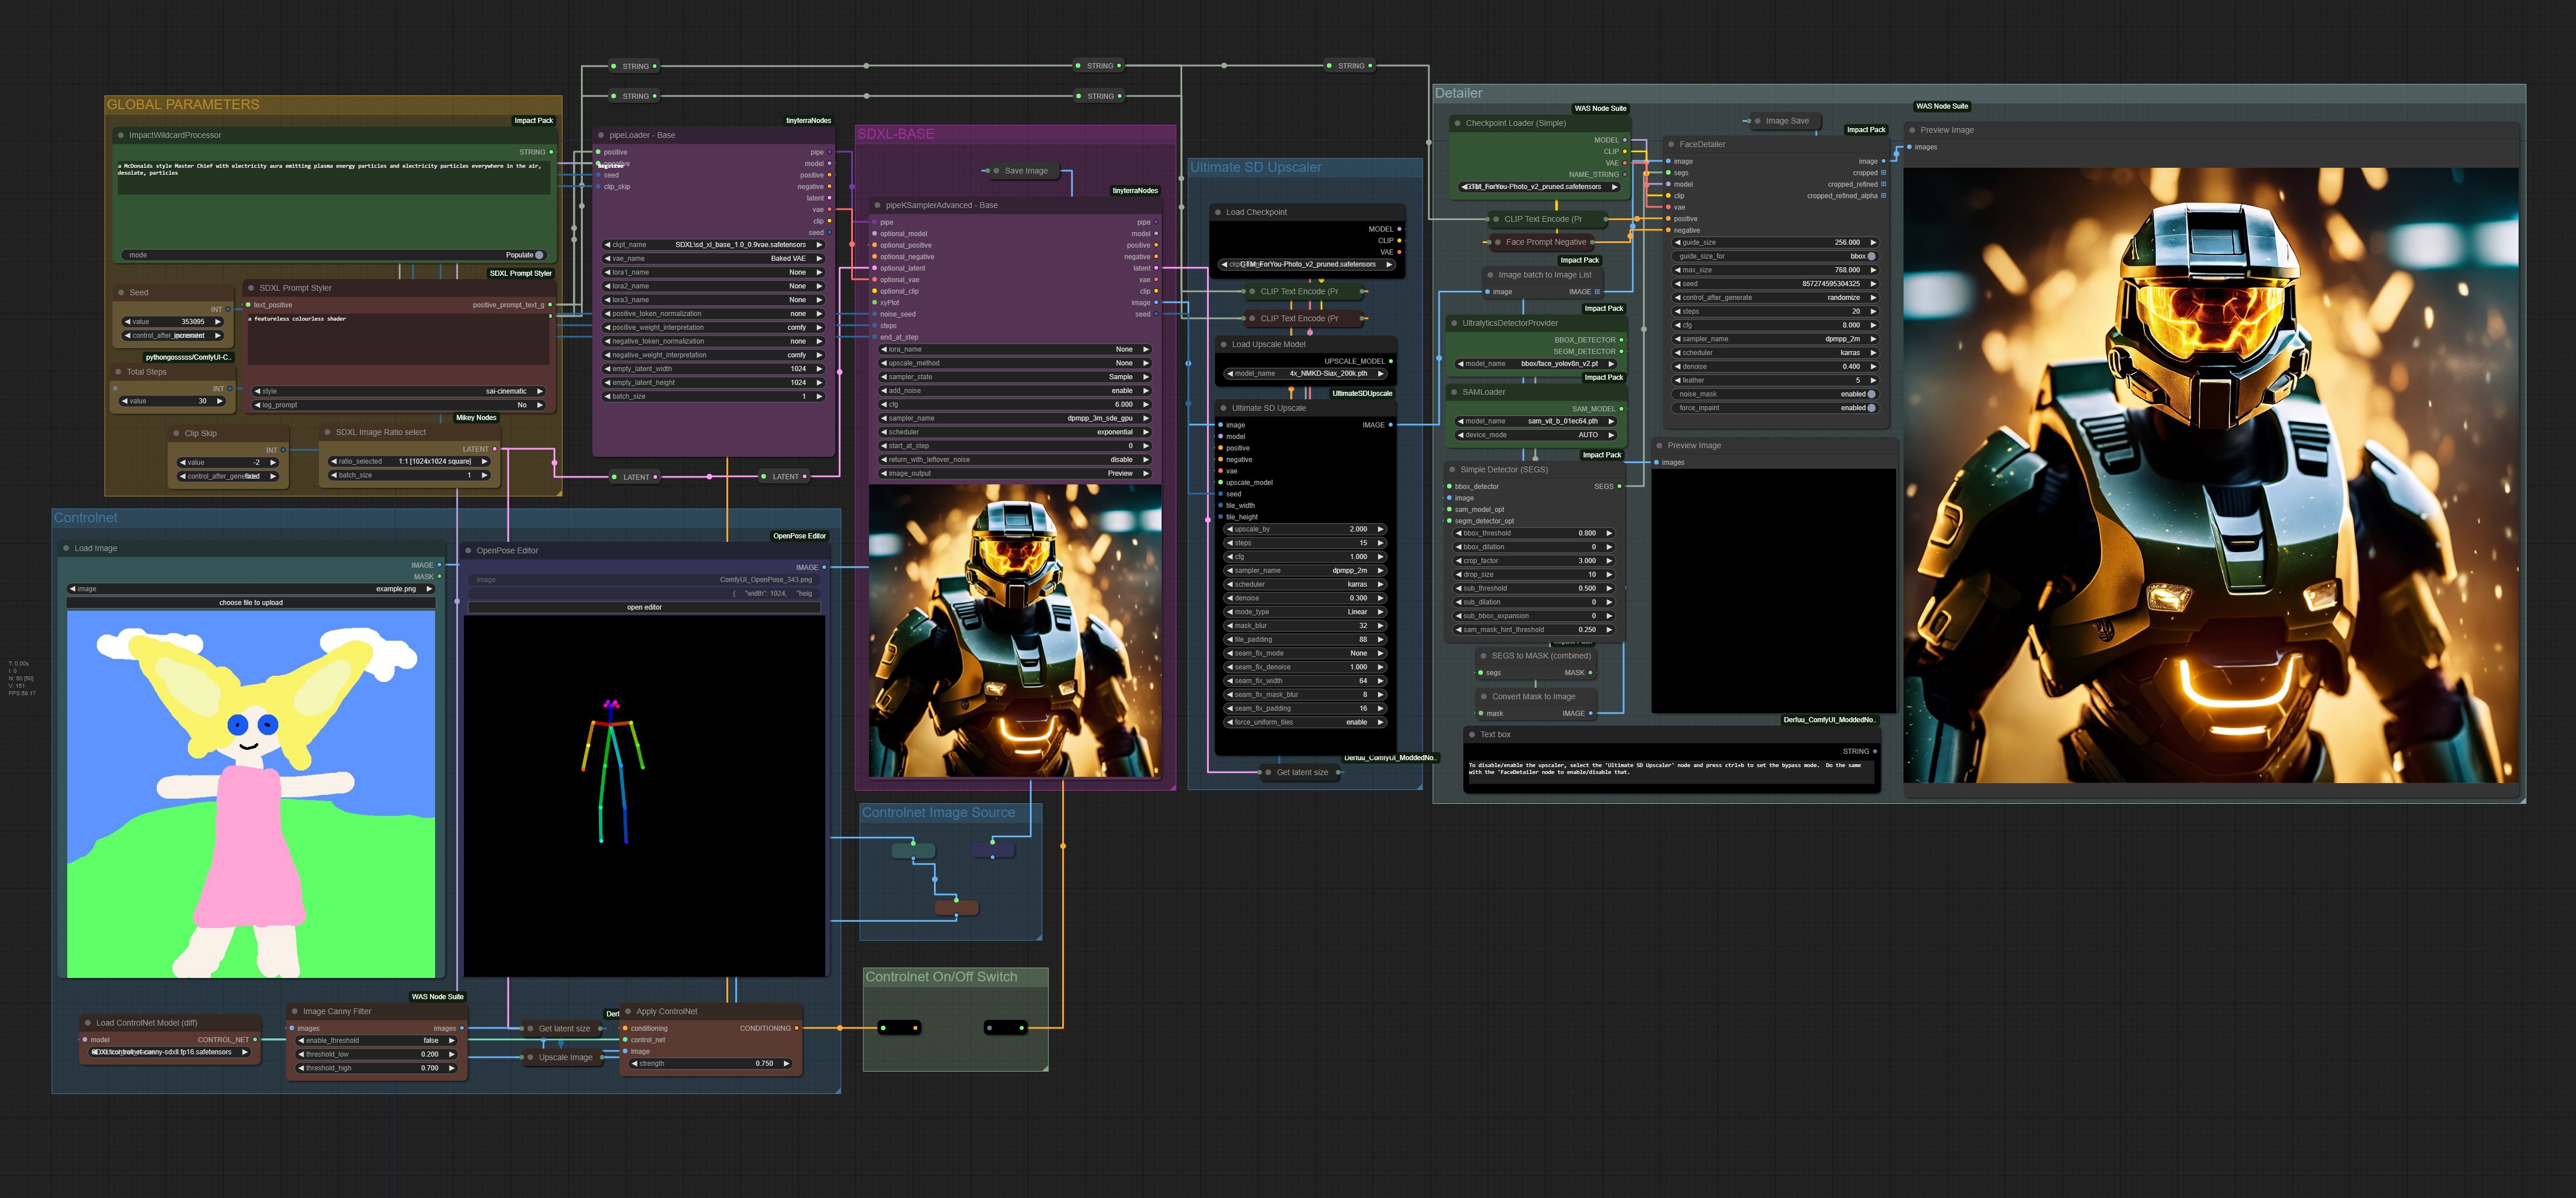2576x1198 pixels.
Task: Expand the collapsed Save Image node
Action: tap(996, 171)
